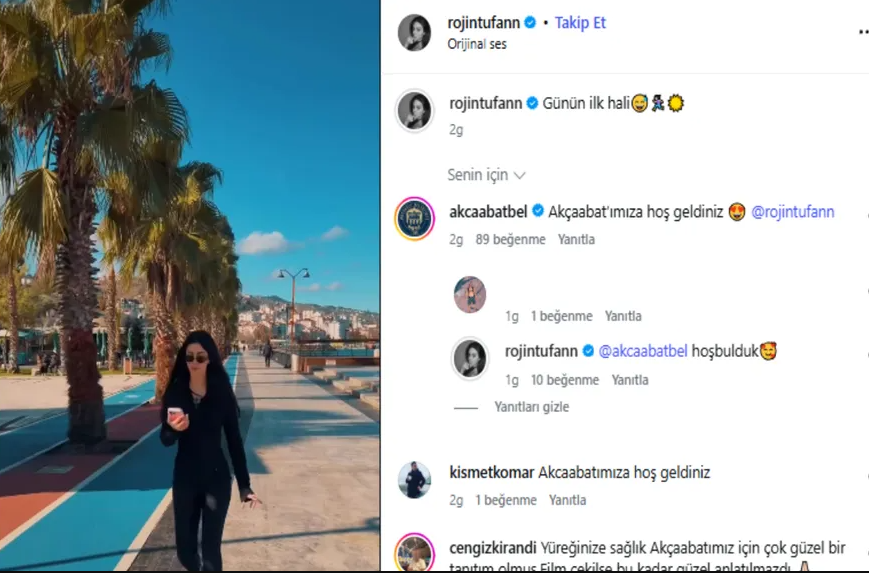869x573 pixels.
Task: Expand the Senin için comment sorting dropdown
Action: 486,175
